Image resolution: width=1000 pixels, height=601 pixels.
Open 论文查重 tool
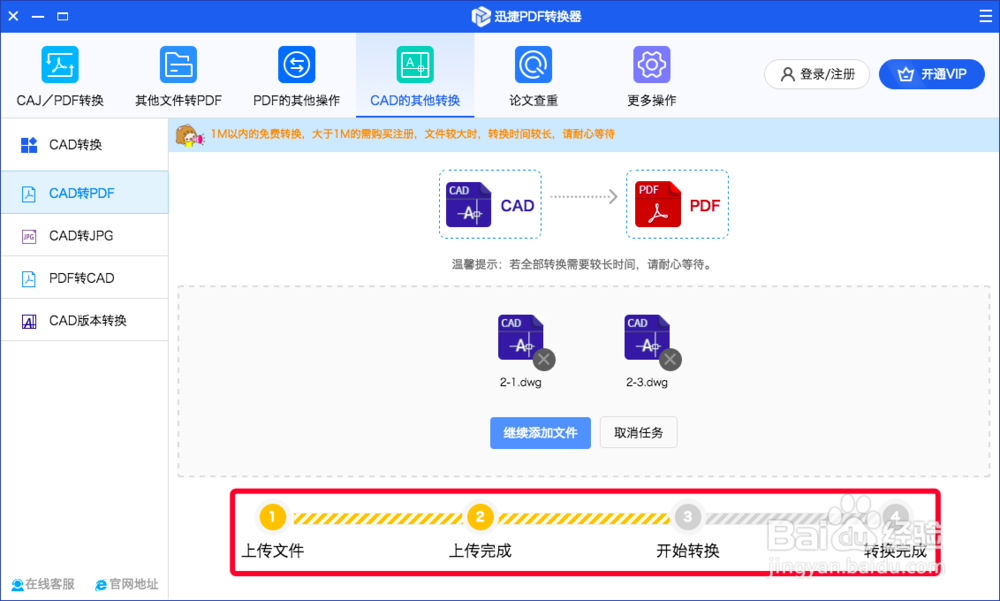533,76
